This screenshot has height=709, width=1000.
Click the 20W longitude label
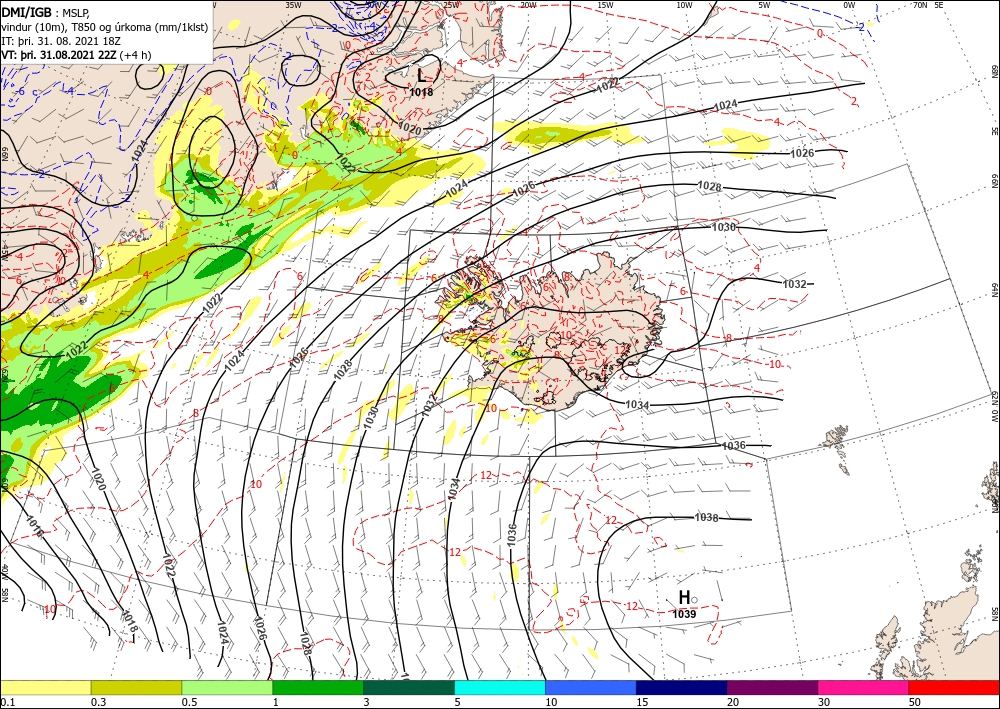click(x=527, y=4)
